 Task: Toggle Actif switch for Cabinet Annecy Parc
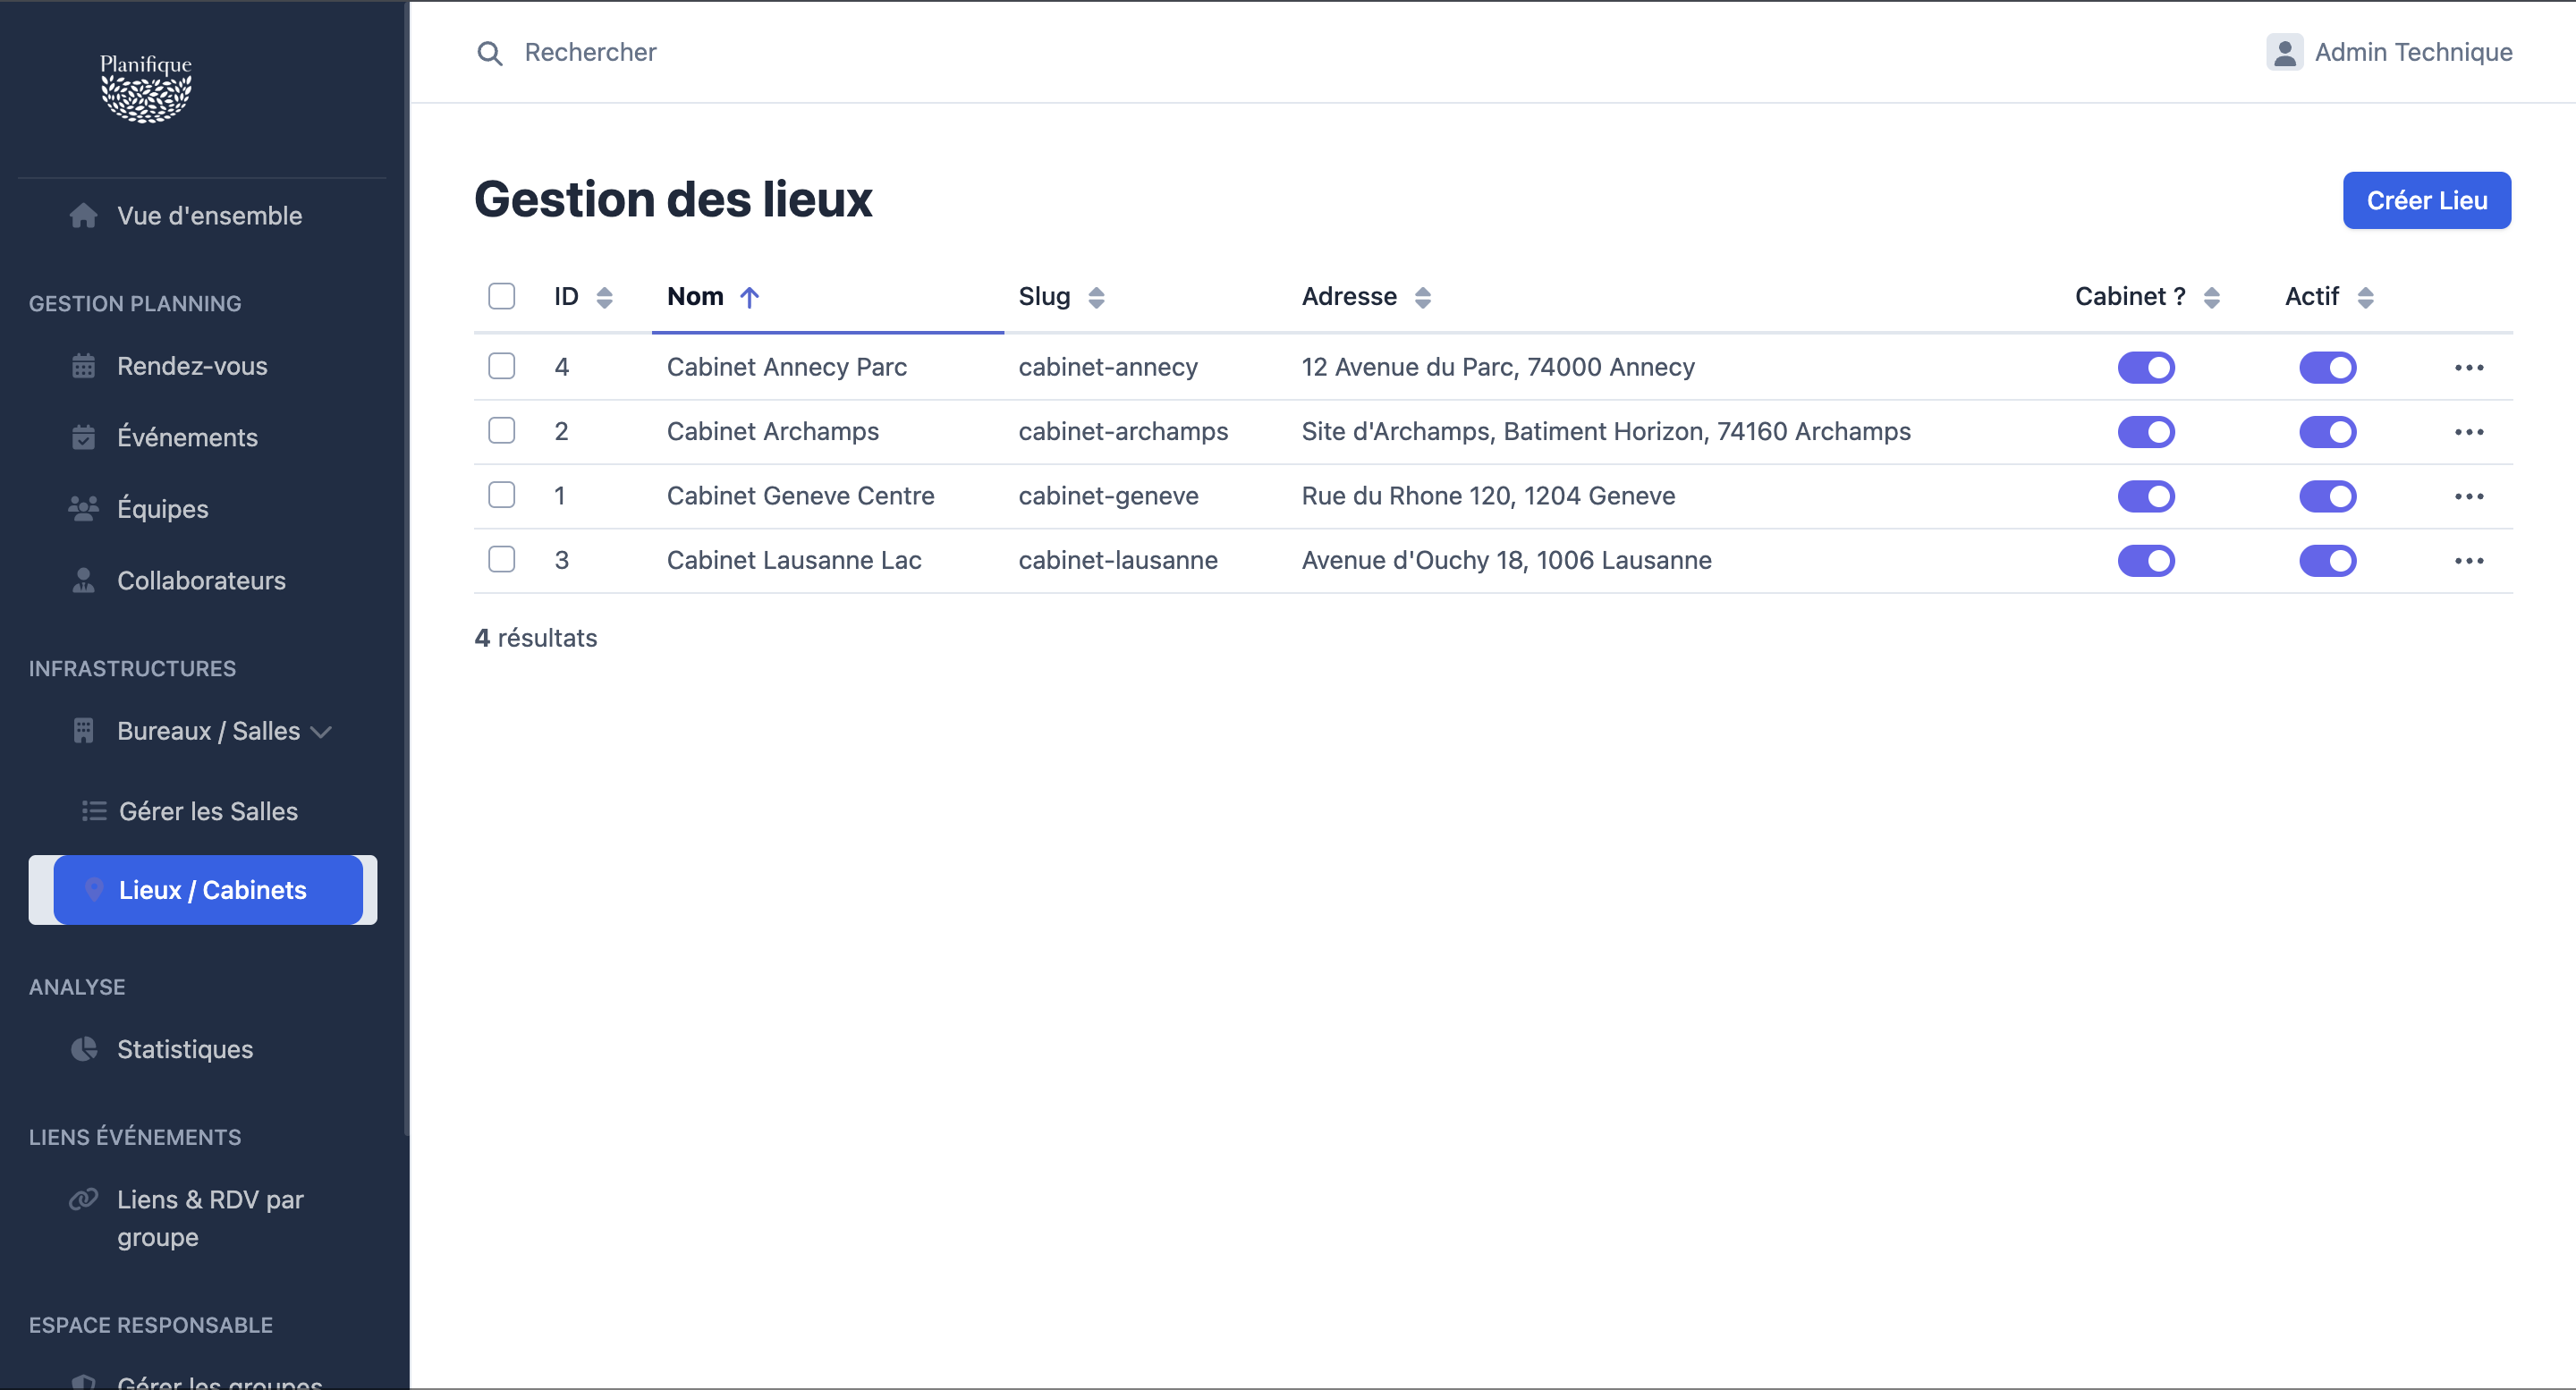(2328, 368)
